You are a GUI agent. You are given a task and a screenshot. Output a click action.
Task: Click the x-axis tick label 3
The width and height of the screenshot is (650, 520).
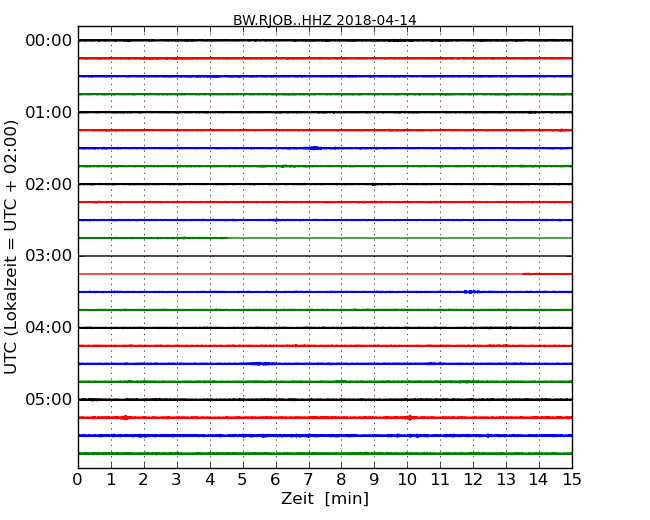[177, 480]
